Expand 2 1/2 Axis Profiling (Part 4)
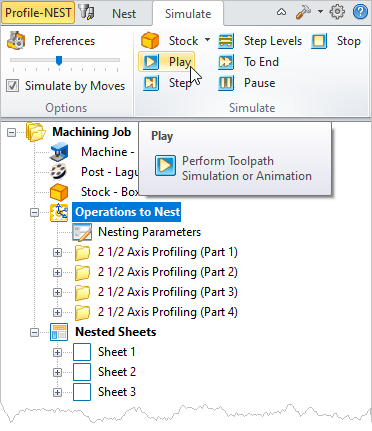The width and height of the screenshot is (372, 431). 57,312
